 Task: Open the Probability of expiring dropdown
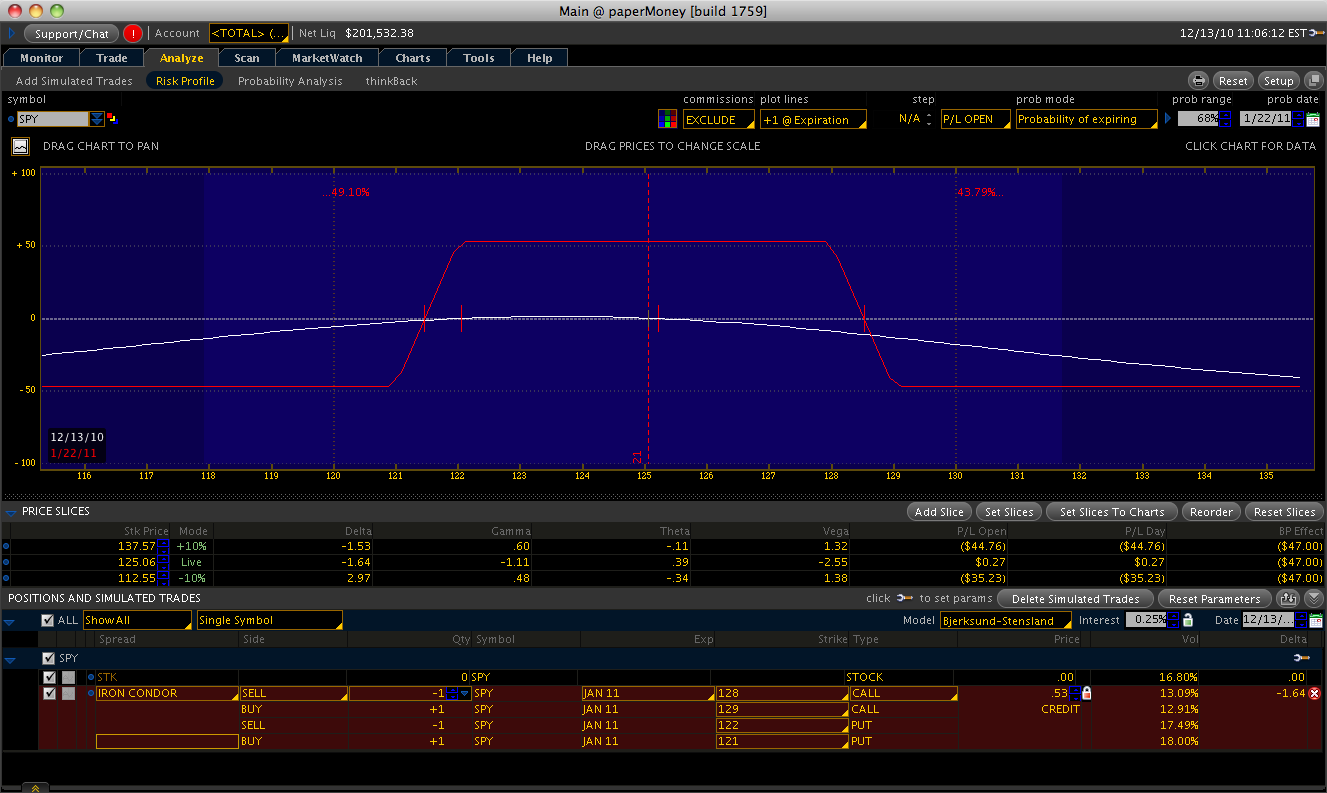1086,119
